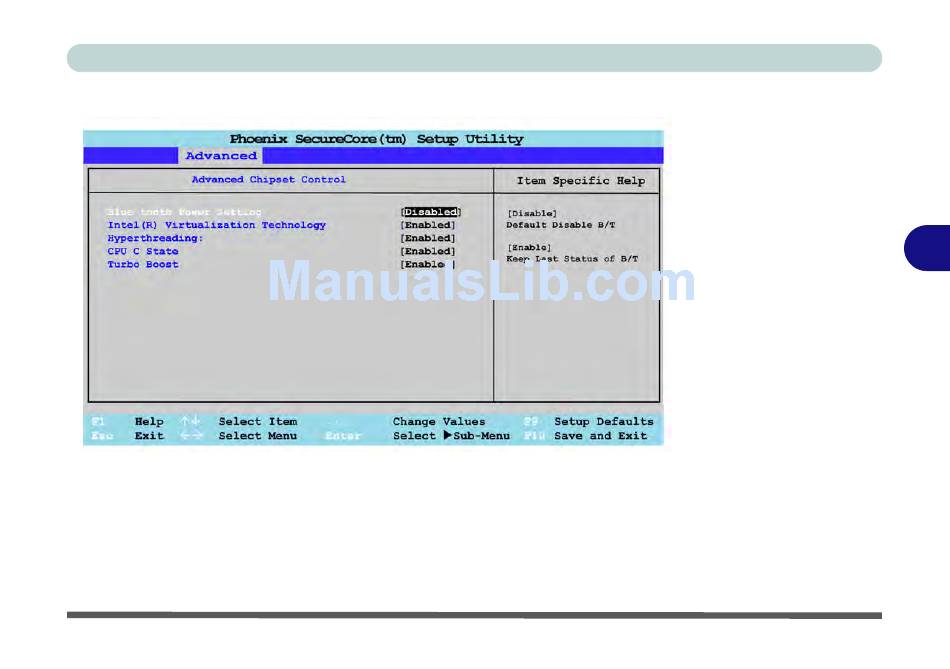
Task: Select the Advanced menu tab
Action: [x=221, y=156]
